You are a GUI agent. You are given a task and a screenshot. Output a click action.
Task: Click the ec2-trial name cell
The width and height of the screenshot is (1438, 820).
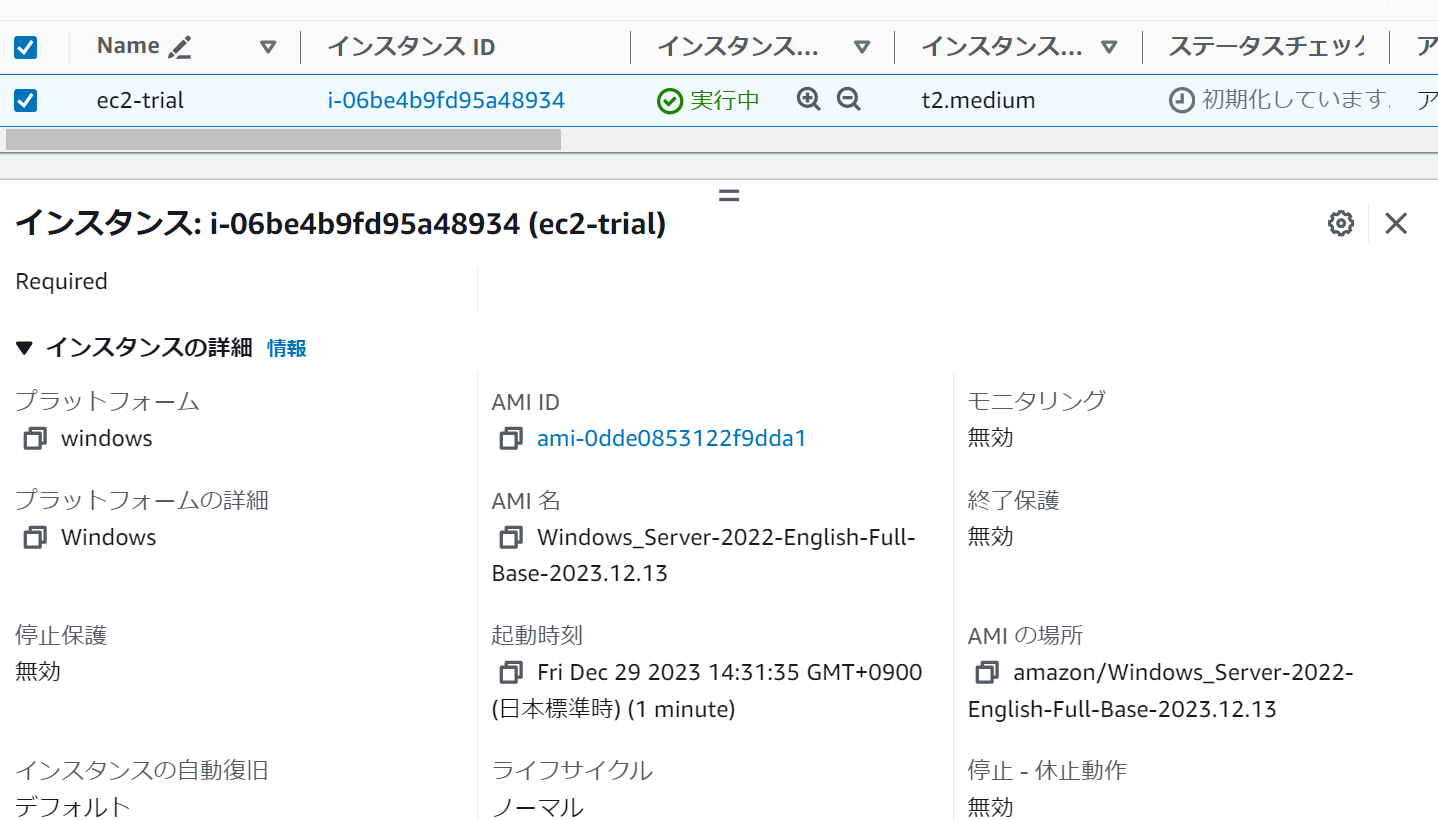click(140, 100)
